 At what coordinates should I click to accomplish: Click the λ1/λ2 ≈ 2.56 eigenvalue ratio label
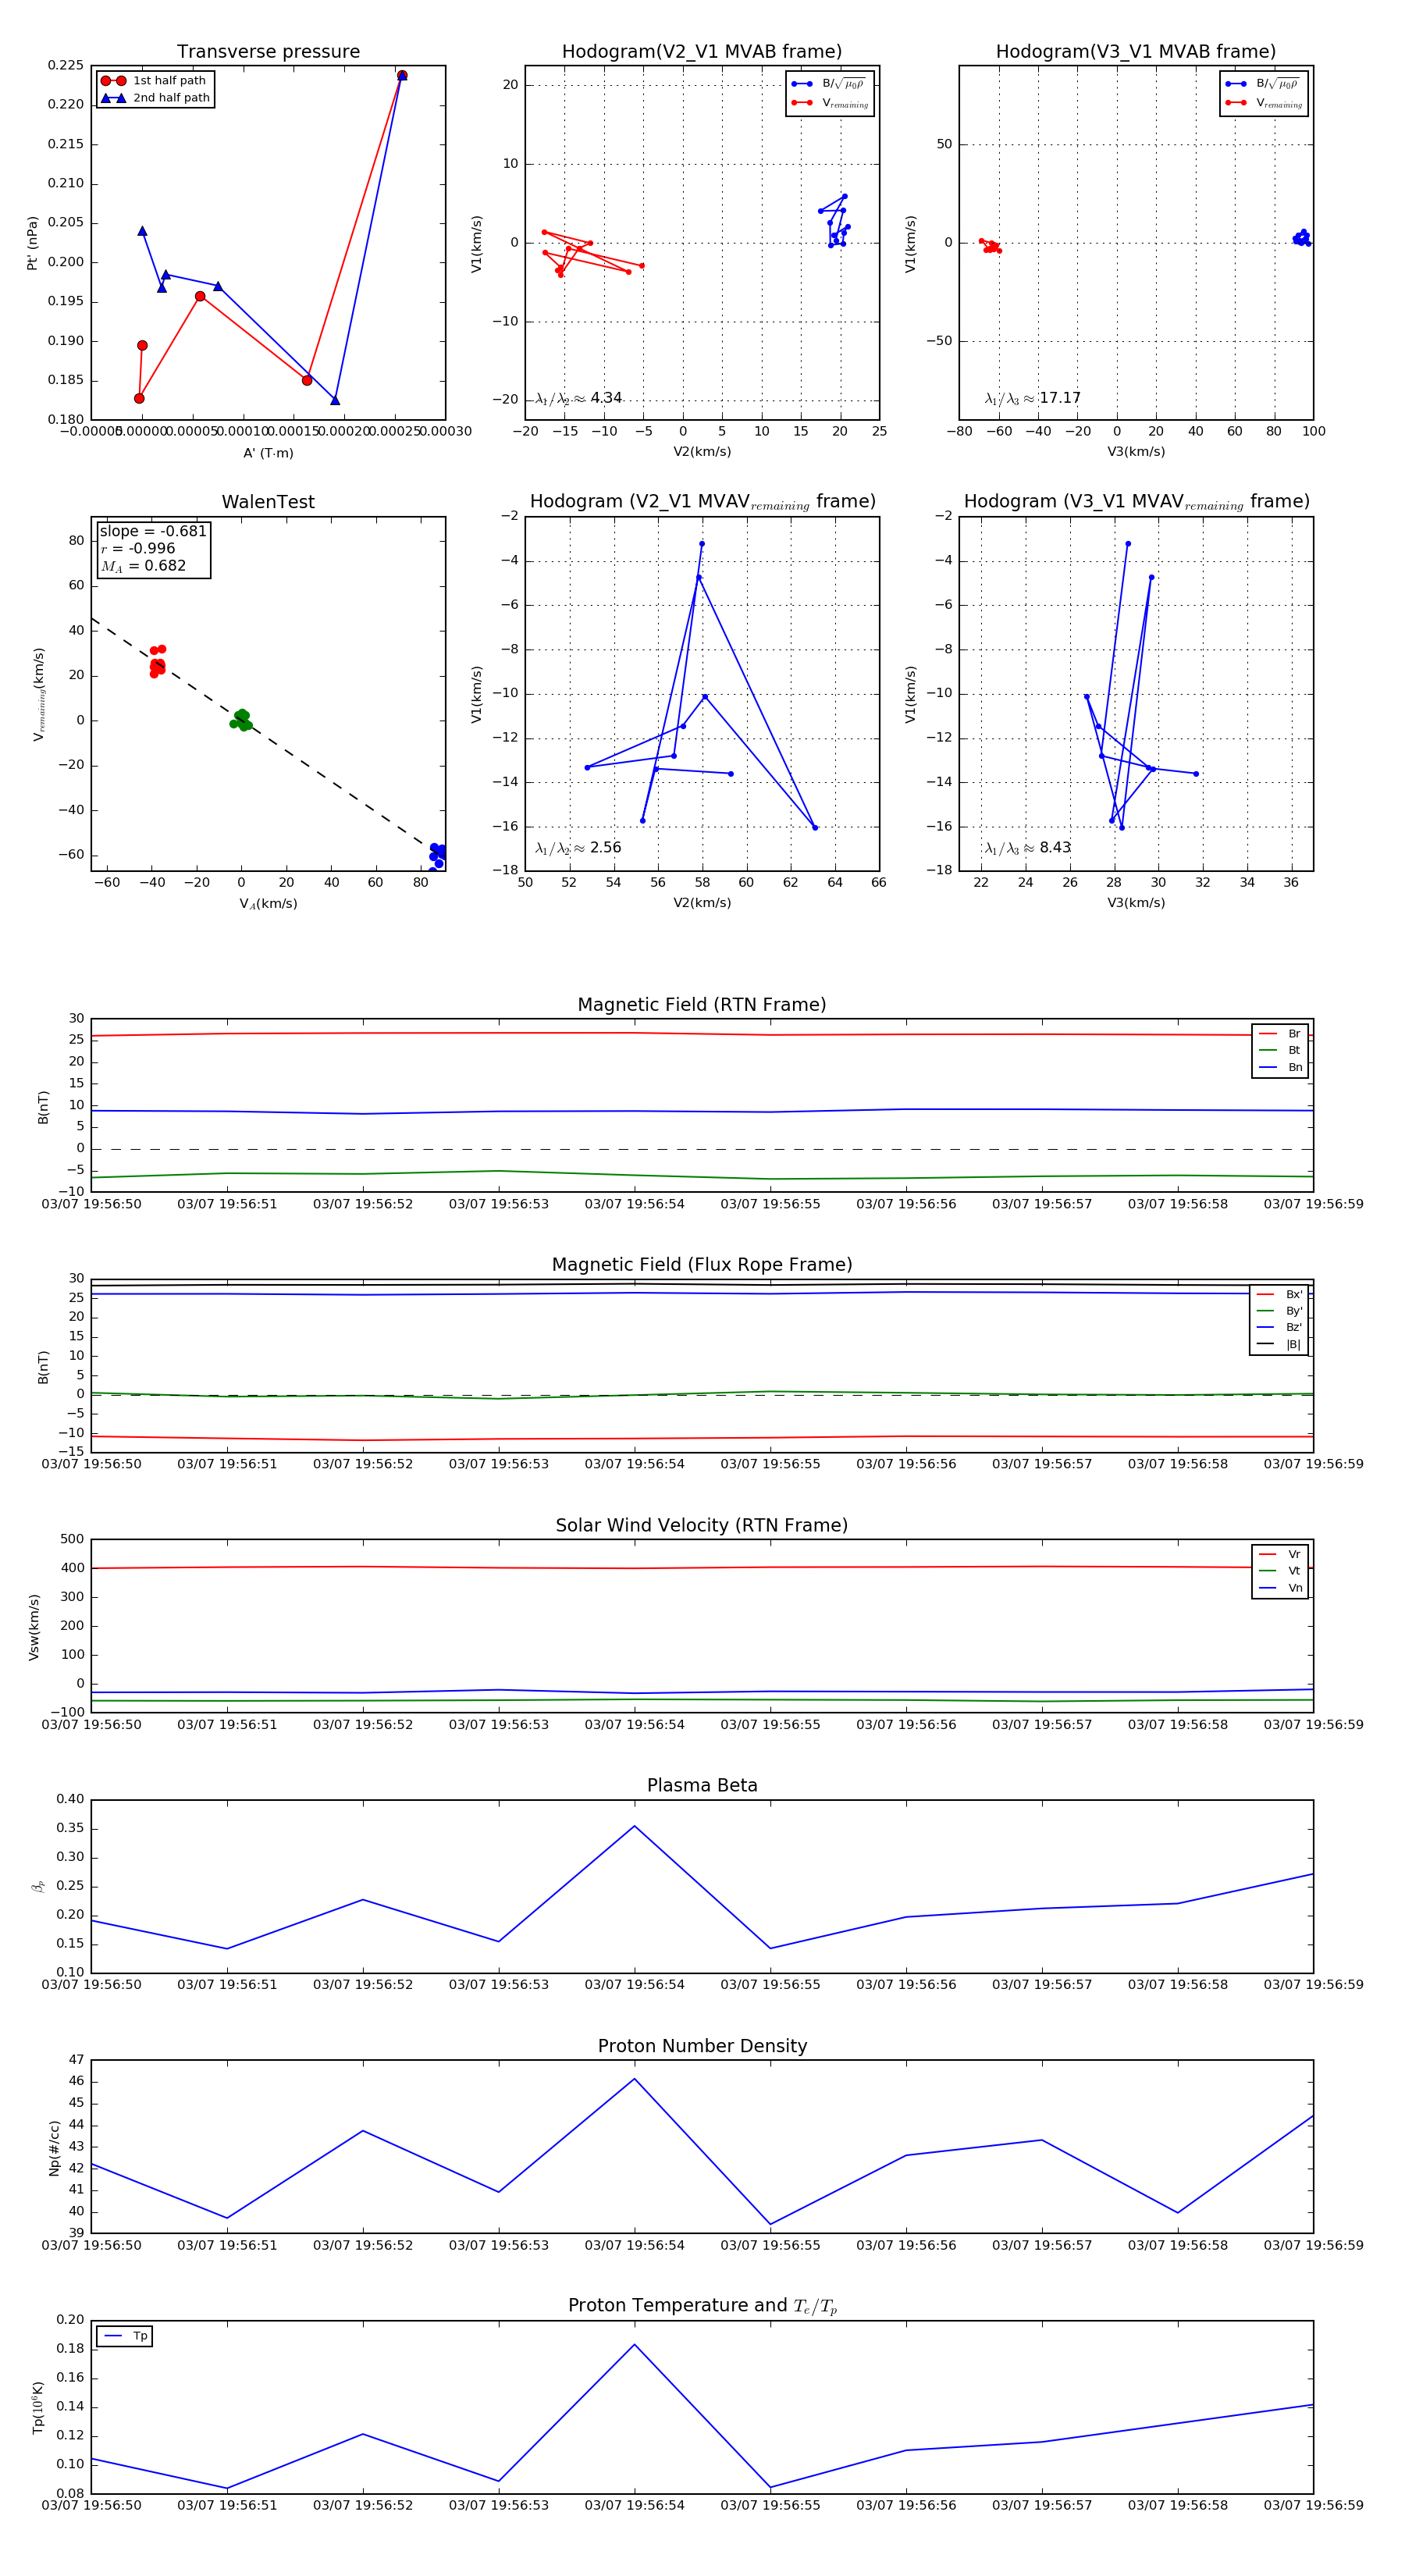tap(578, 848)
